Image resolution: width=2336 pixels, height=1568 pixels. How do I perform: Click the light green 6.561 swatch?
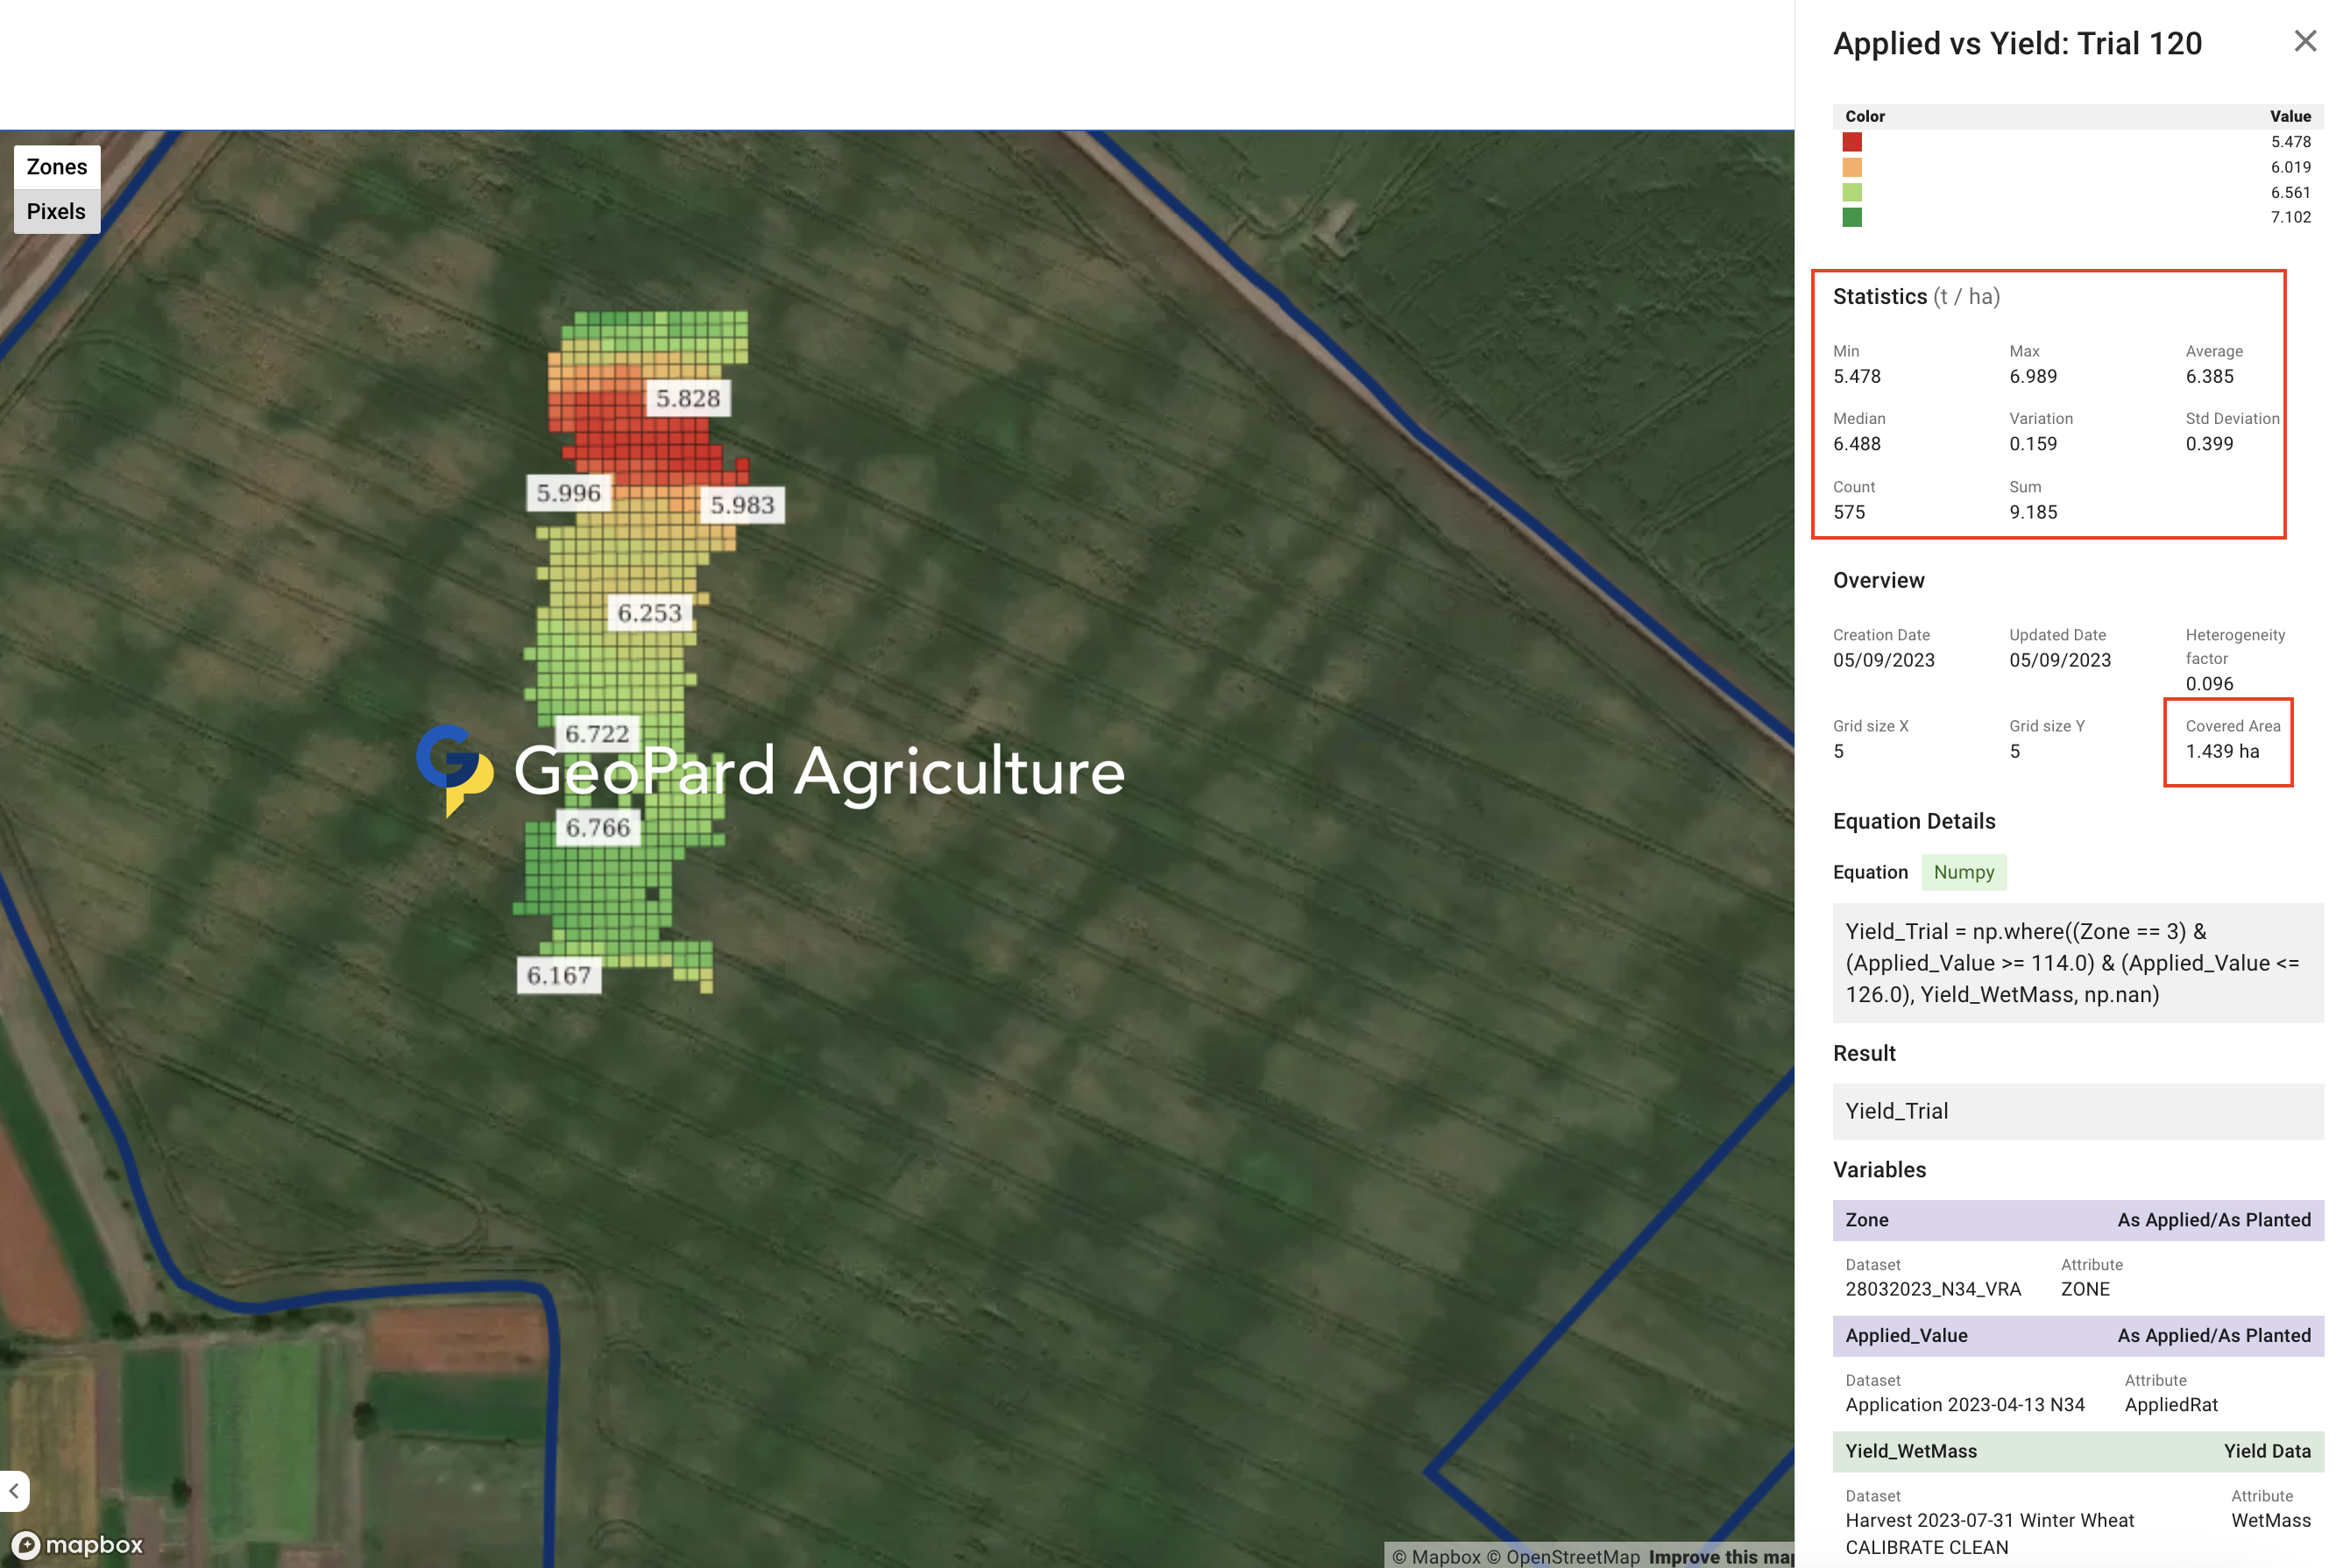coord(1852,192)
